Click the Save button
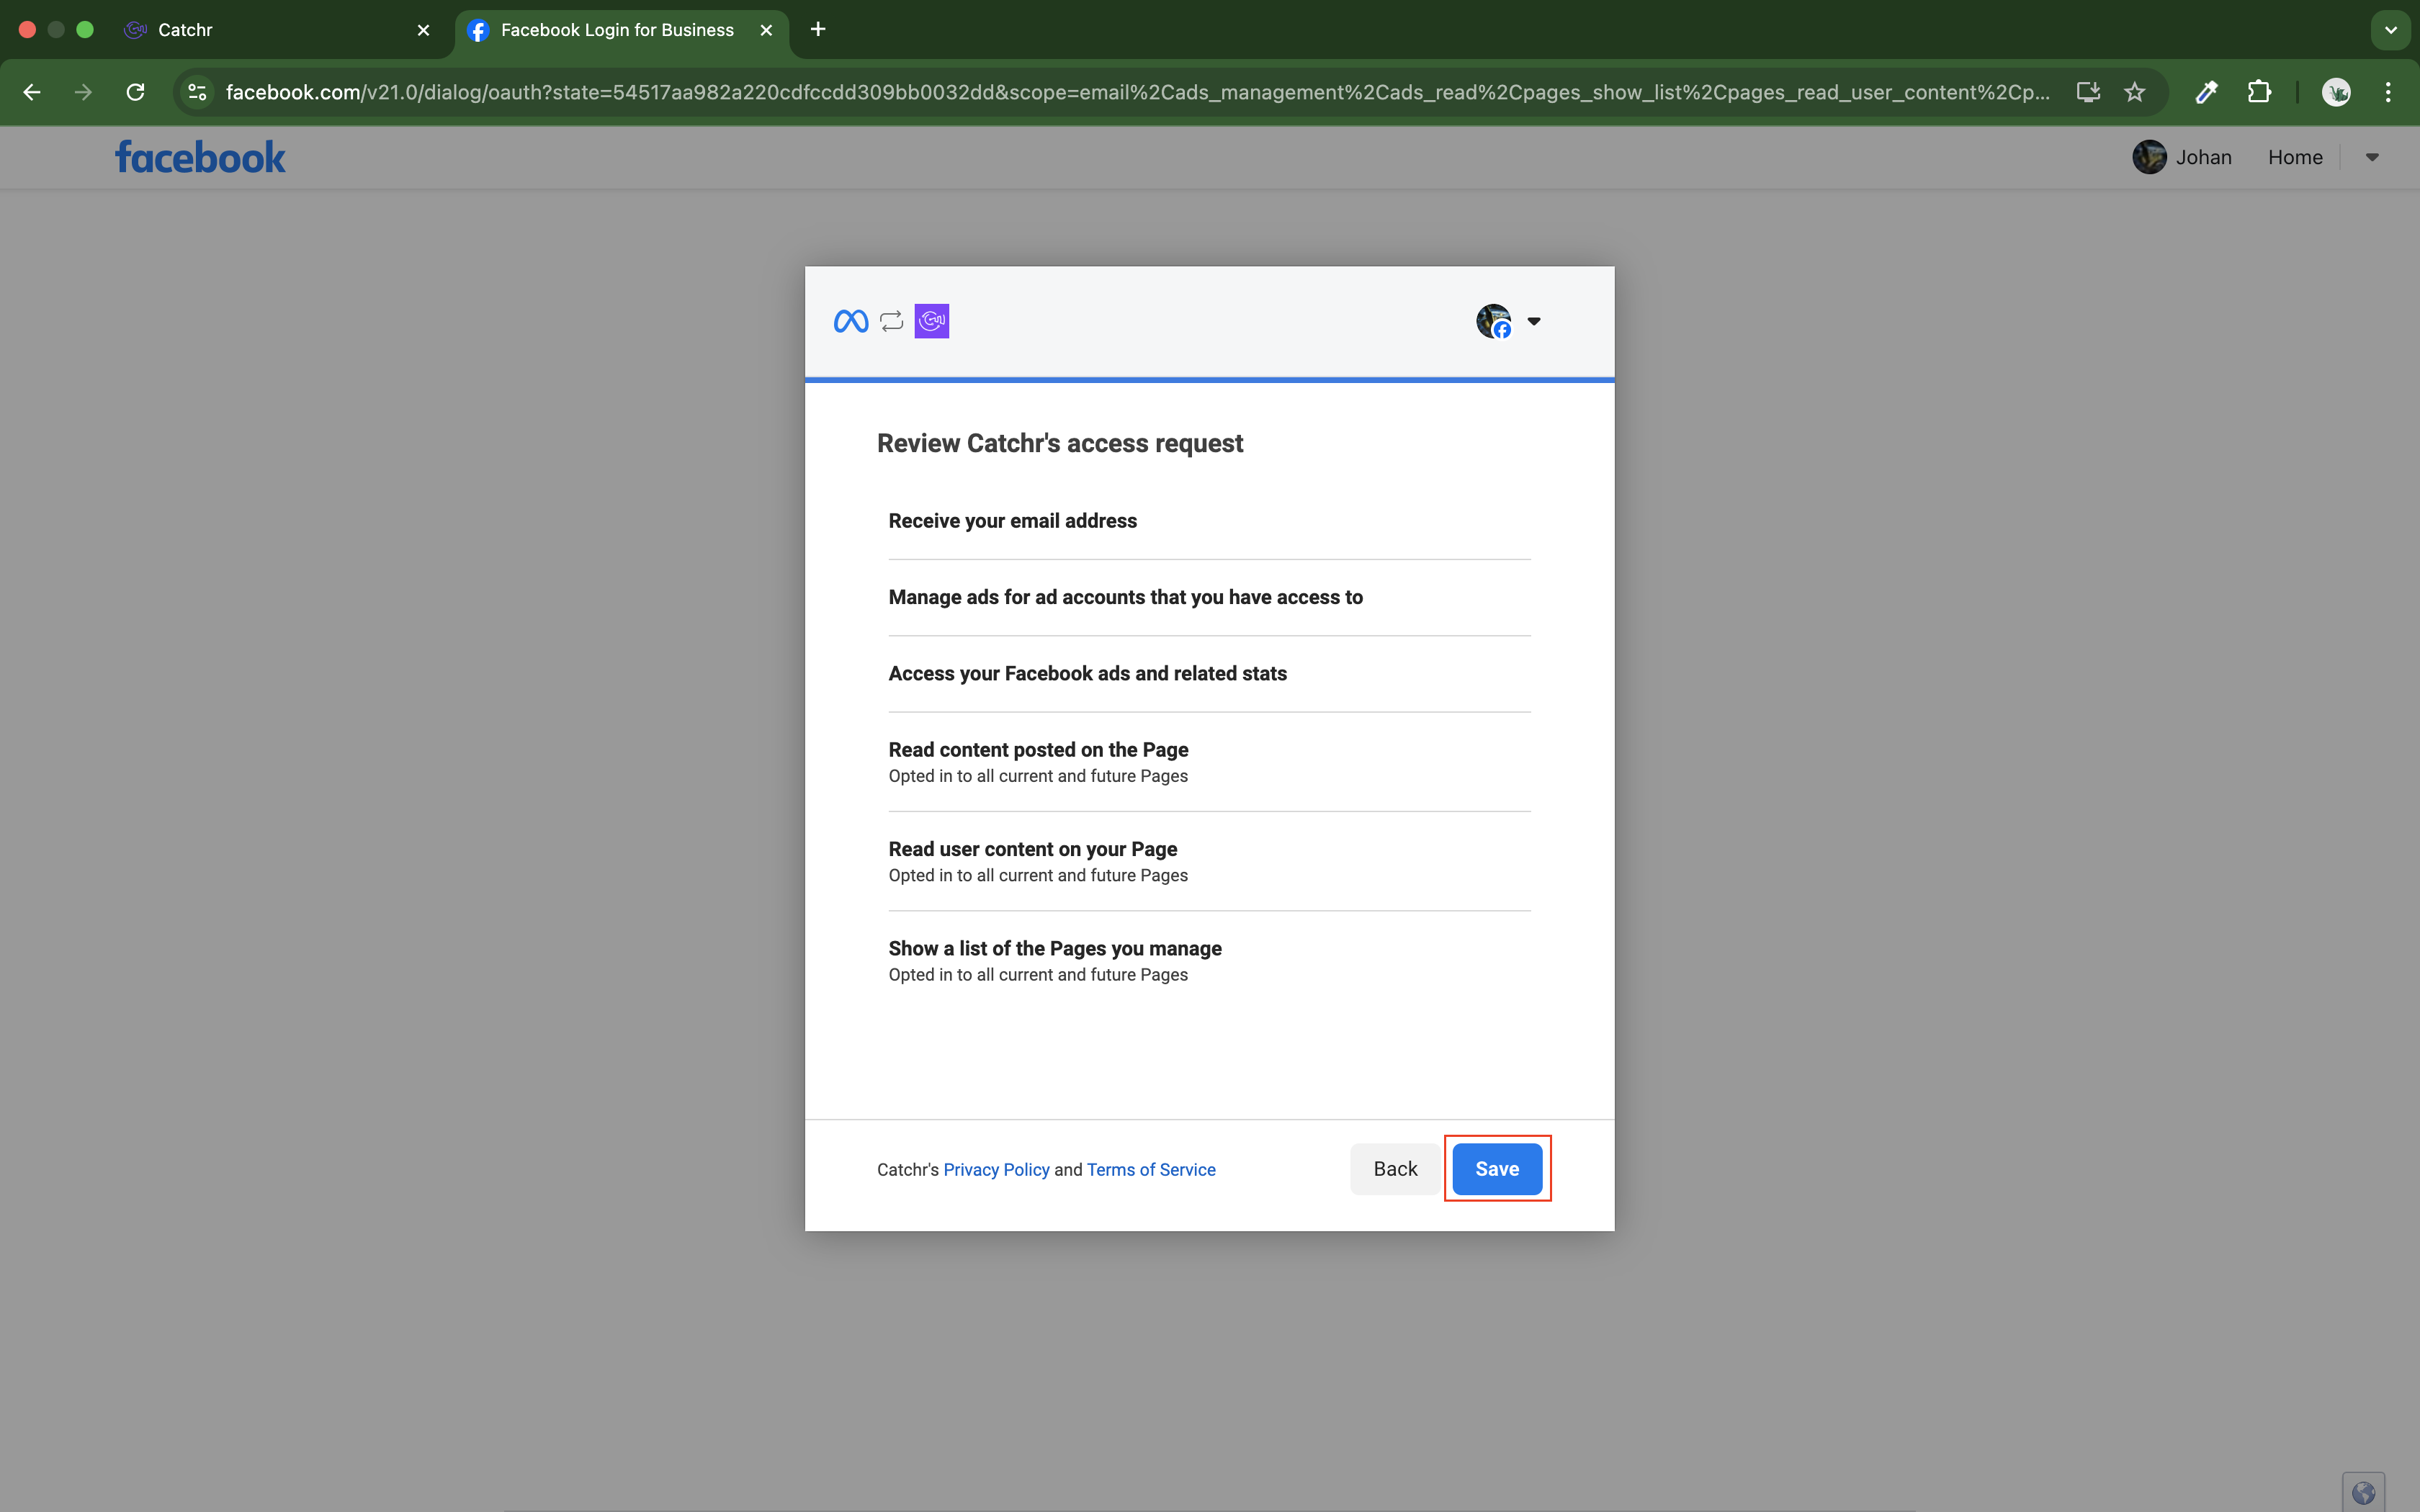The height and width of the screenshot is (1512, 2420). (1497, 1169)
